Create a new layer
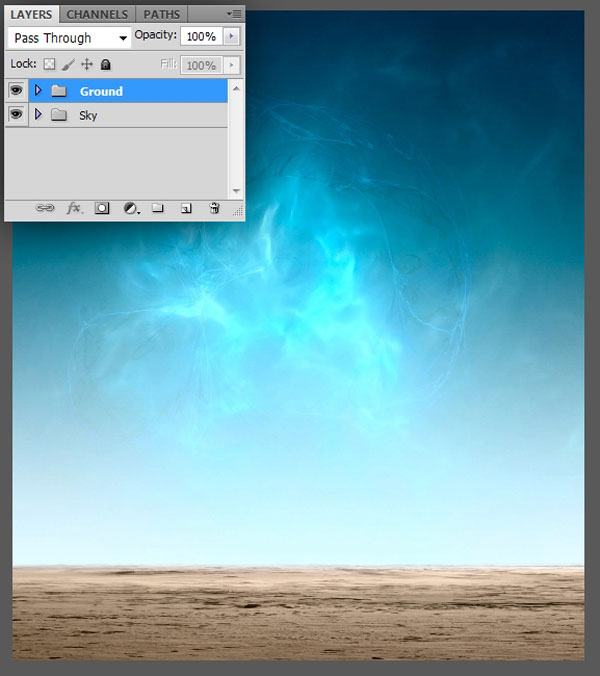Screen dimensions: 600x676 [x=186, y=209]
